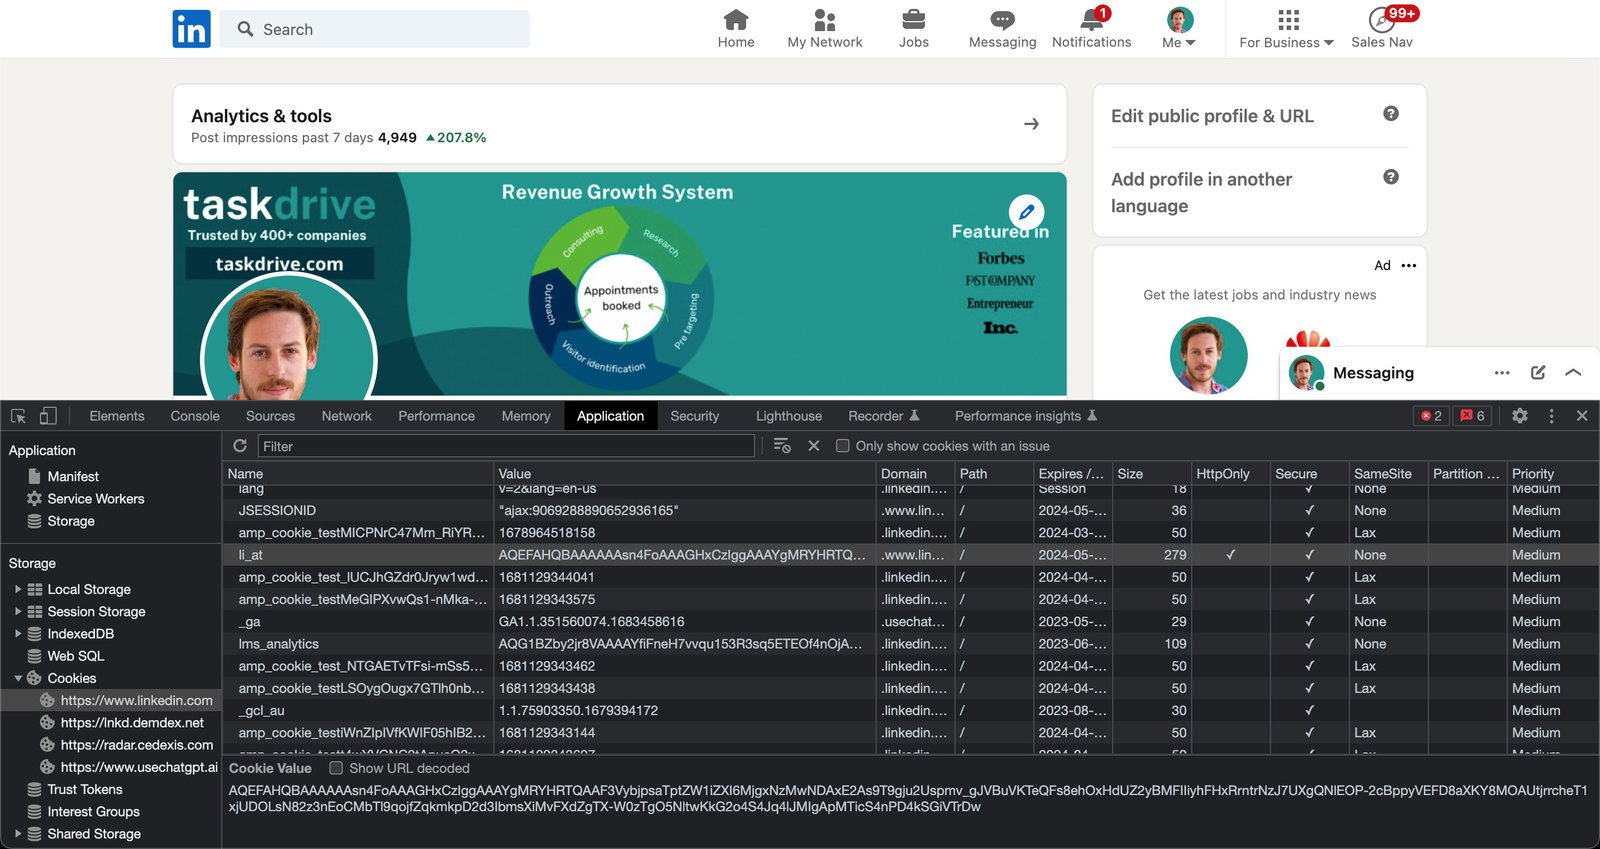Open the Jobs nav icon
The image size is (1600, 849).
click(913, 28)
